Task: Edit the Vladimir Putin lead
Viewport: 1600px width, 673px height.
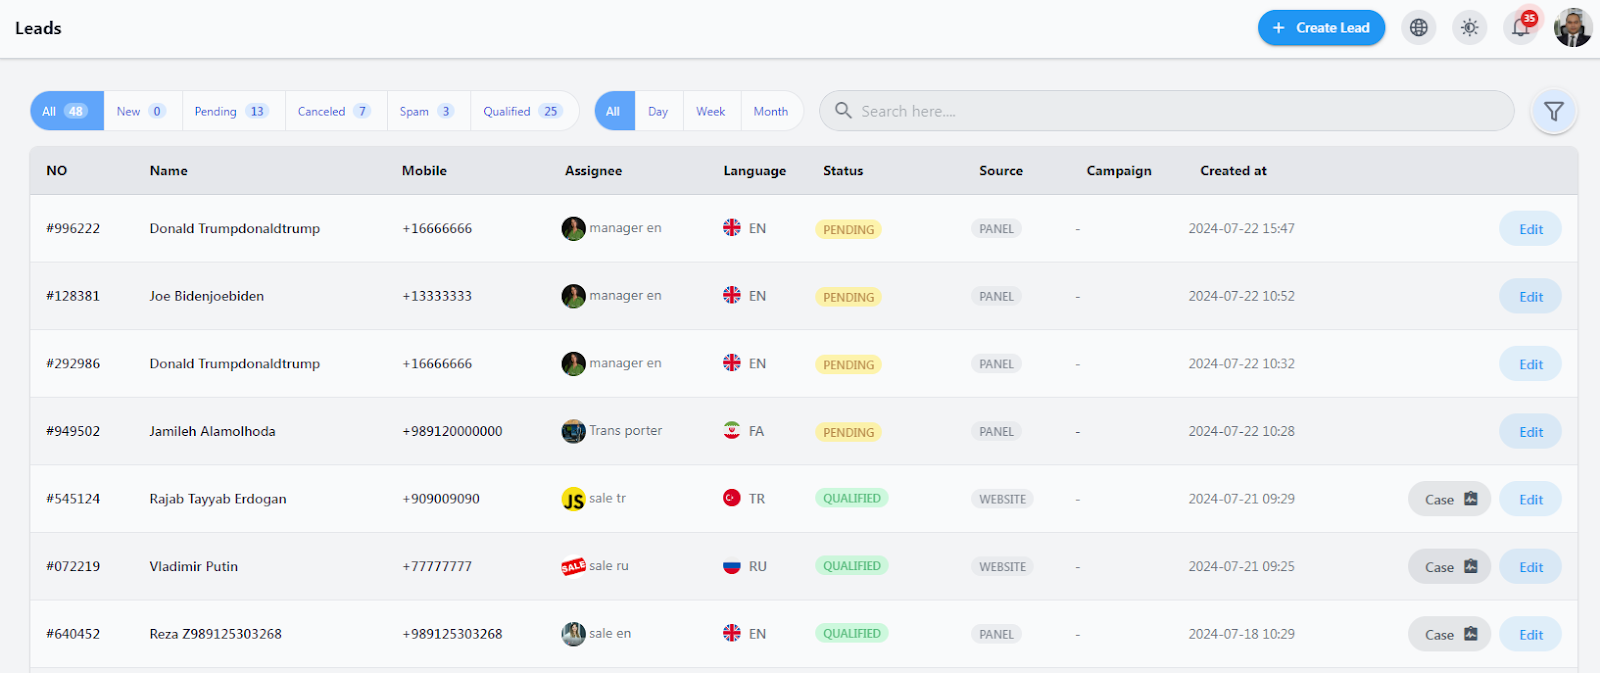Action: click(1530, 567)
